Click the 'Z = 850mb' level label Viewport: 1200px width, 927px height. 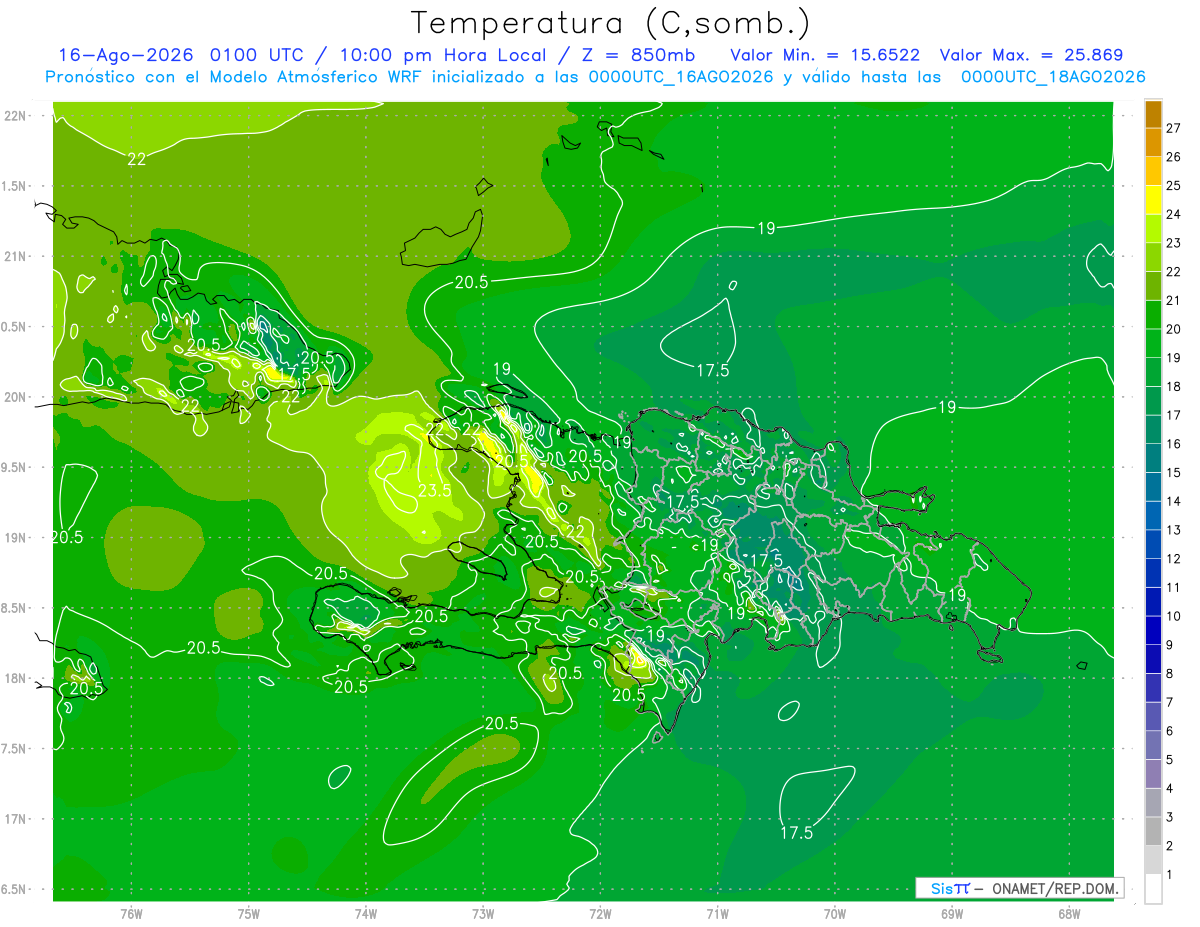(x=638, y=55)
